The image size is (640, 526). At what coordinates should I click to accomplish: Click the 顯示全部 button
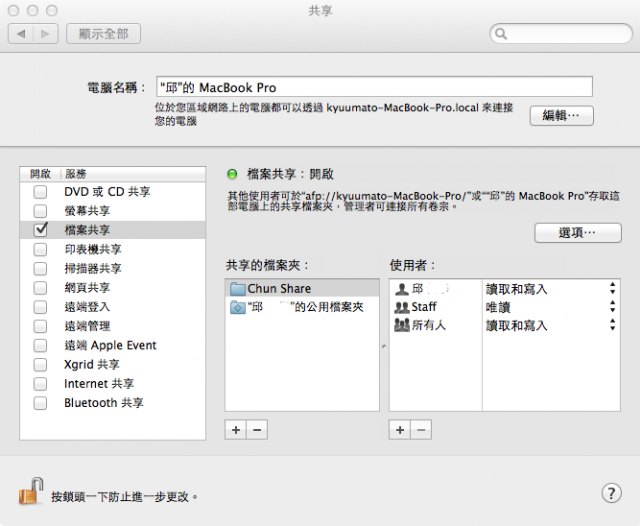click(104, 33)
